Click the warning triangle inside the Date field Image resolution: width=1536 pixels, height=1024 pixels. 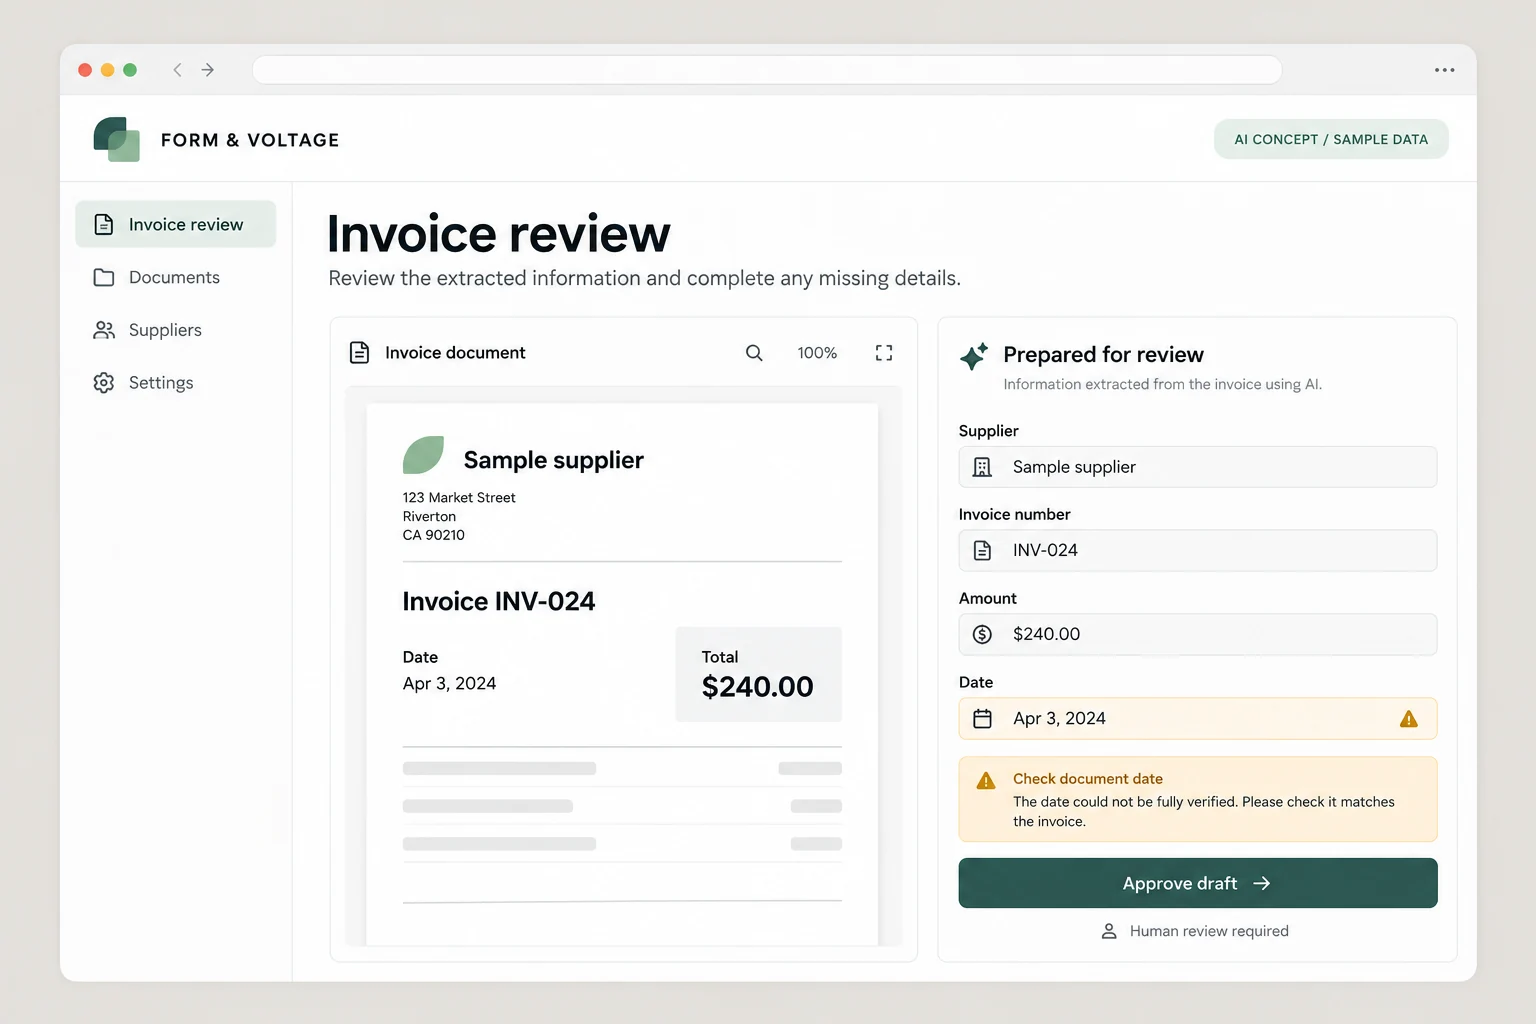tap(1409, 718)
